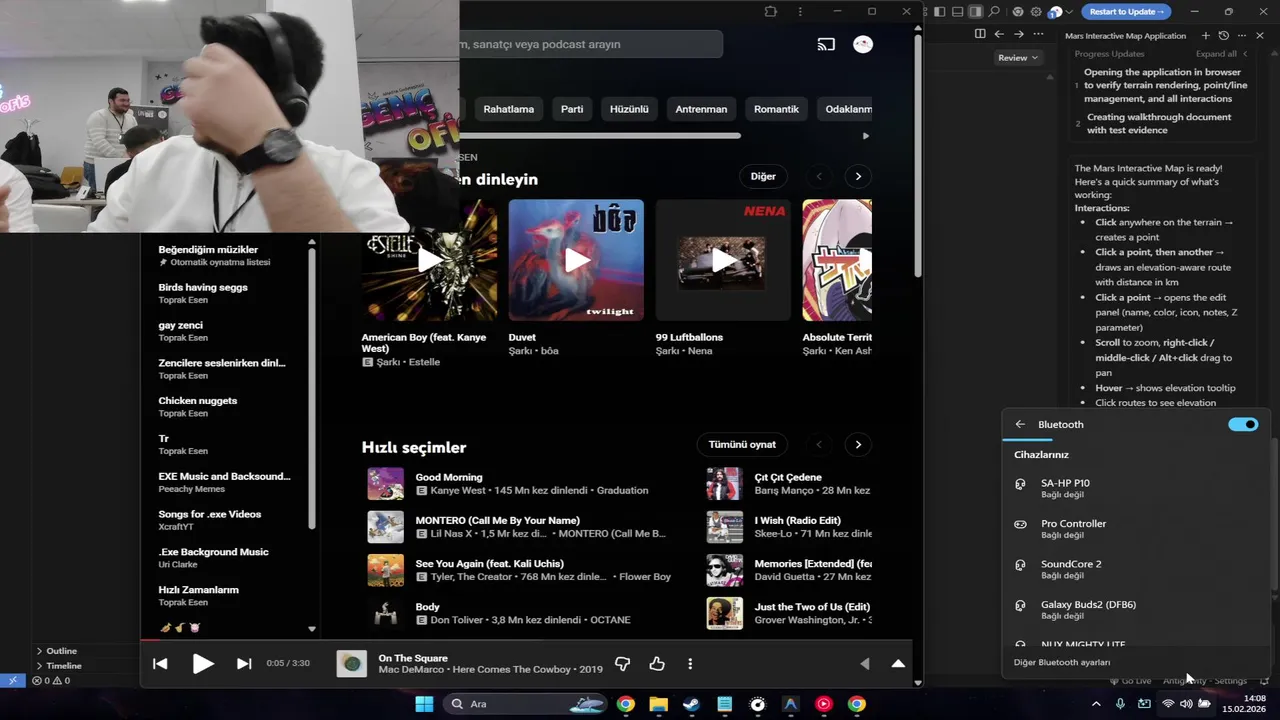This screenshot has height=720, width=1280.
Task: Open the Windows Start menu
Action: pos(424,704)
